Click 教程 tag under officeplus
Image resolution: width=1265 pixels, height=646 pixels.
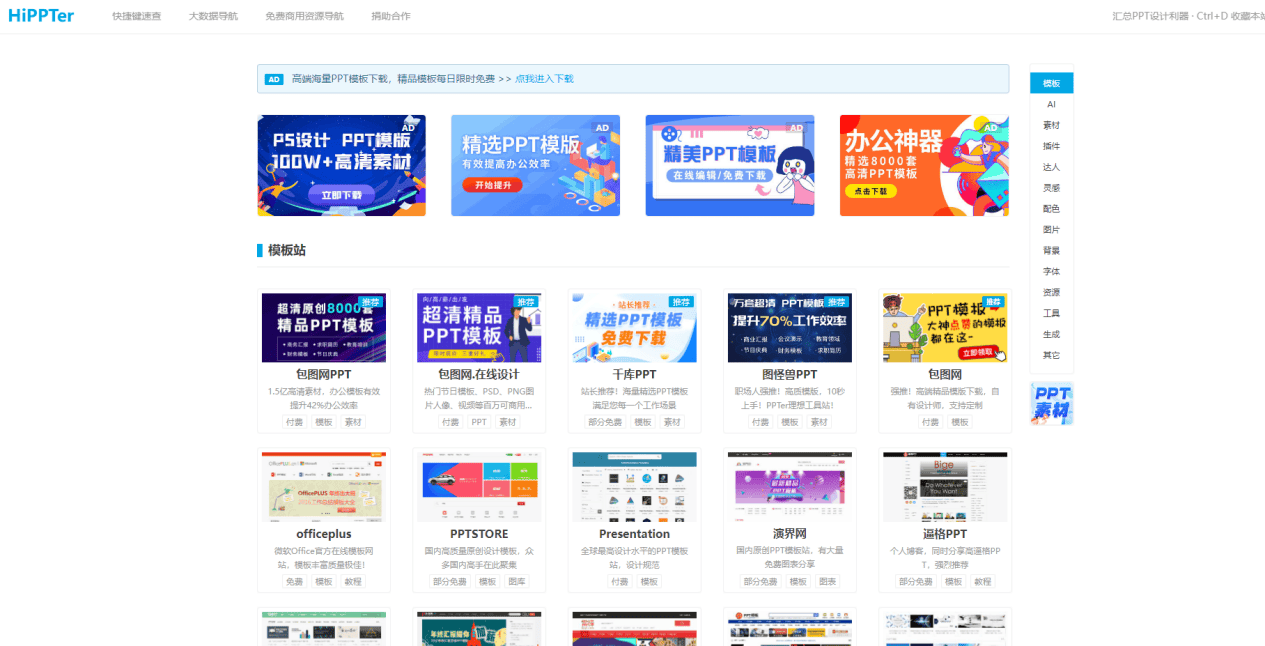pyautogui.click(x=353, y=581)
